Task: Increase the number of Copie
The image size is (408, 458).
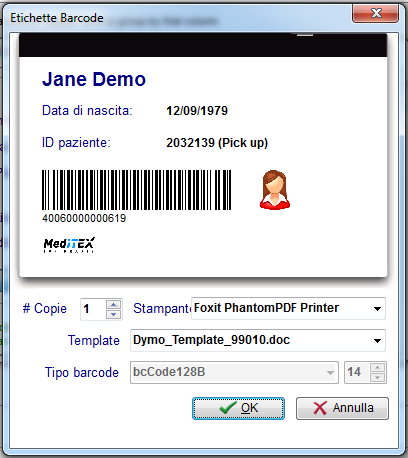Action: (x=114, y=304)
